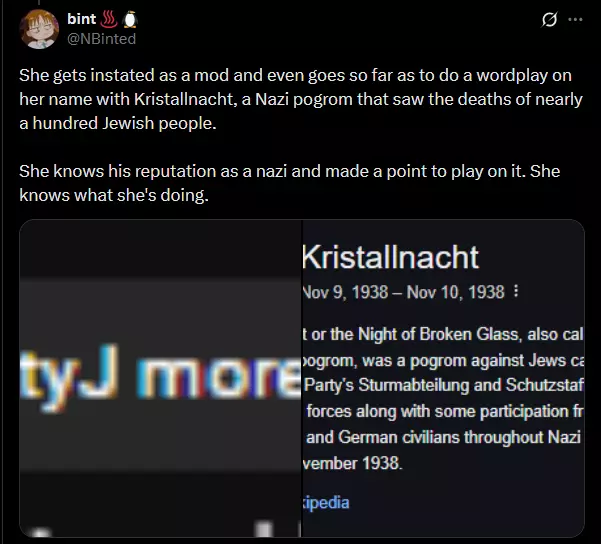Click the 'Sturmabteilung and Schutzstaf' line
Image resolution: width=601 pixels, height=544 pixels.
pyautogui.click(x=444, y=385)
